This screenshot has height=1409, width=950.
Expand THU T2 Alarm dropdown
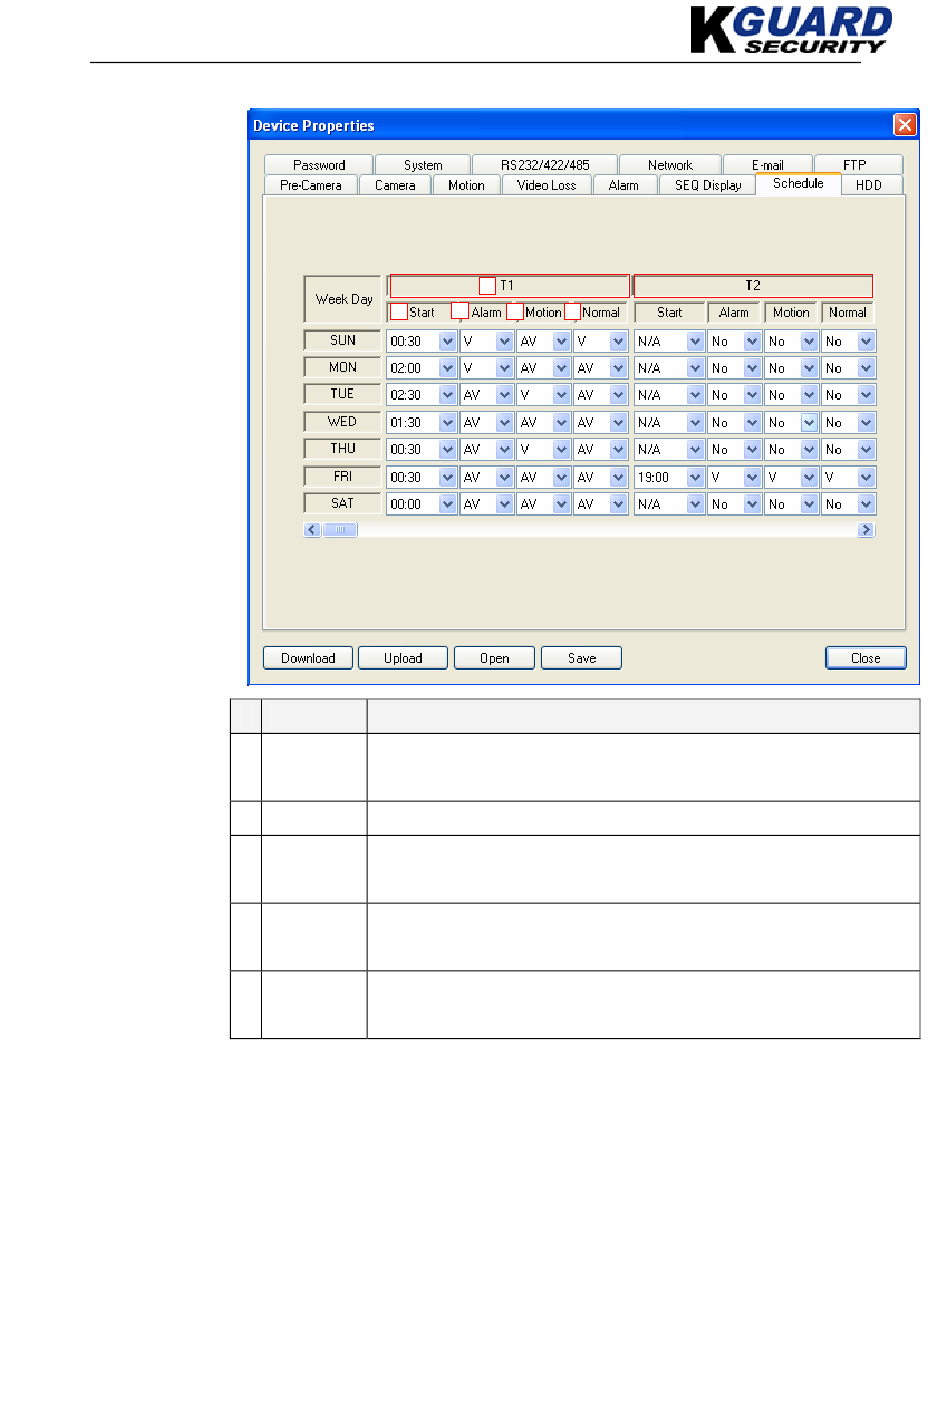click(x=752, y=449)
